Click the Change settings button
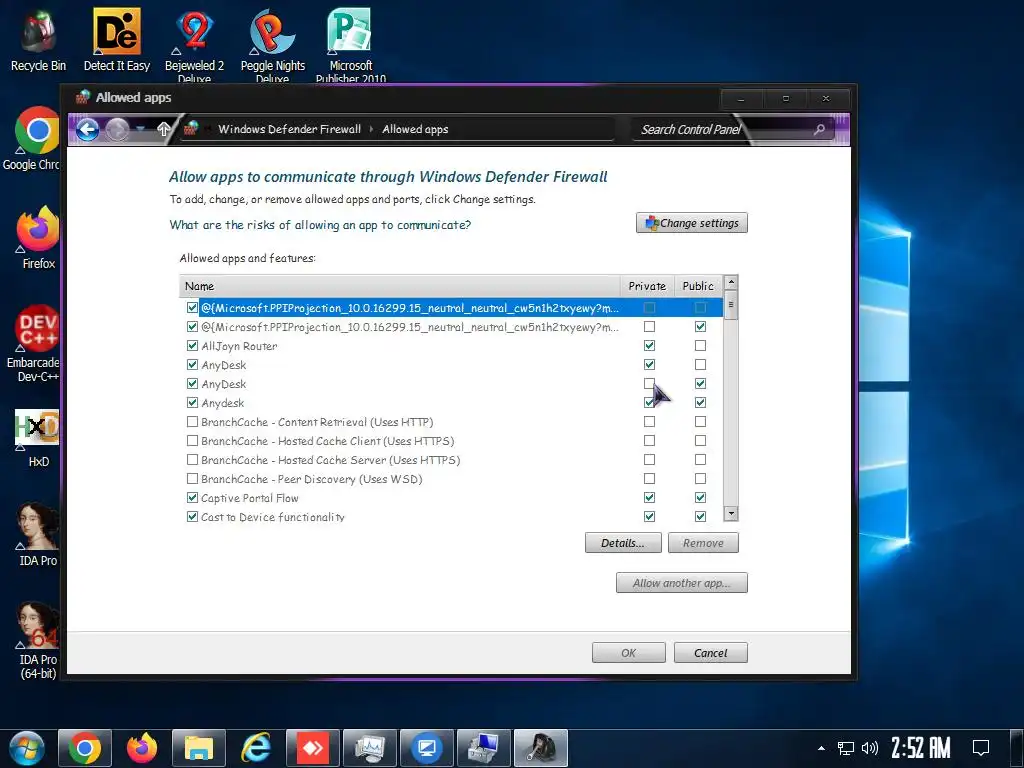Screen dimensions: 1024x768 point(692,223)
